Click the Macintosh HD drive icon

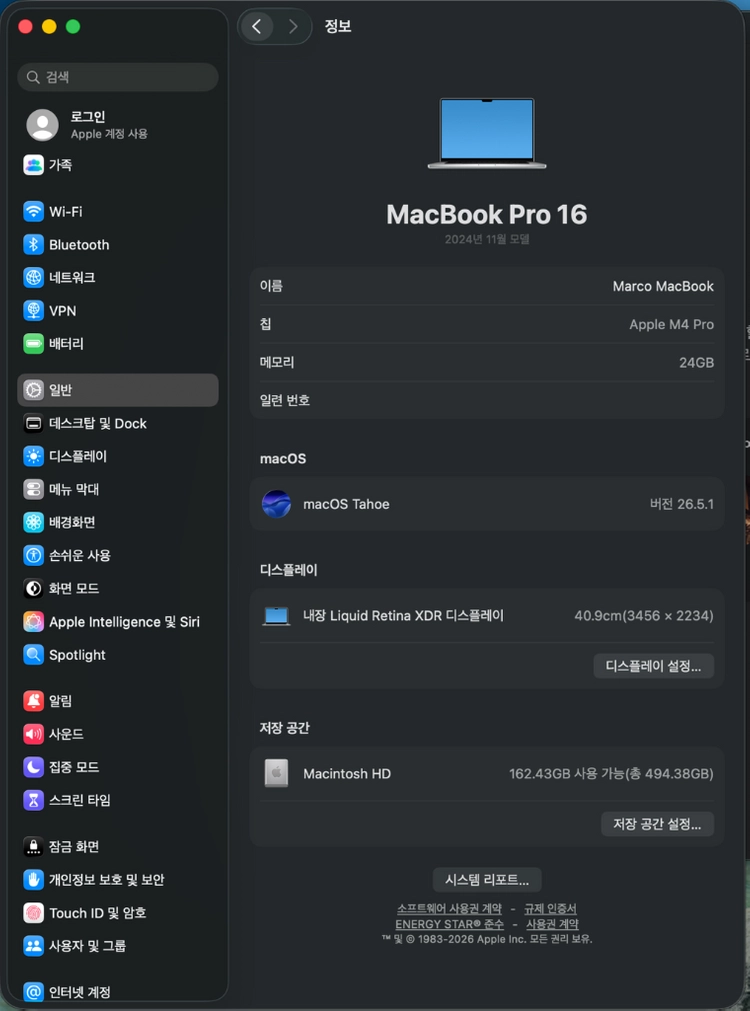[276, 774]
